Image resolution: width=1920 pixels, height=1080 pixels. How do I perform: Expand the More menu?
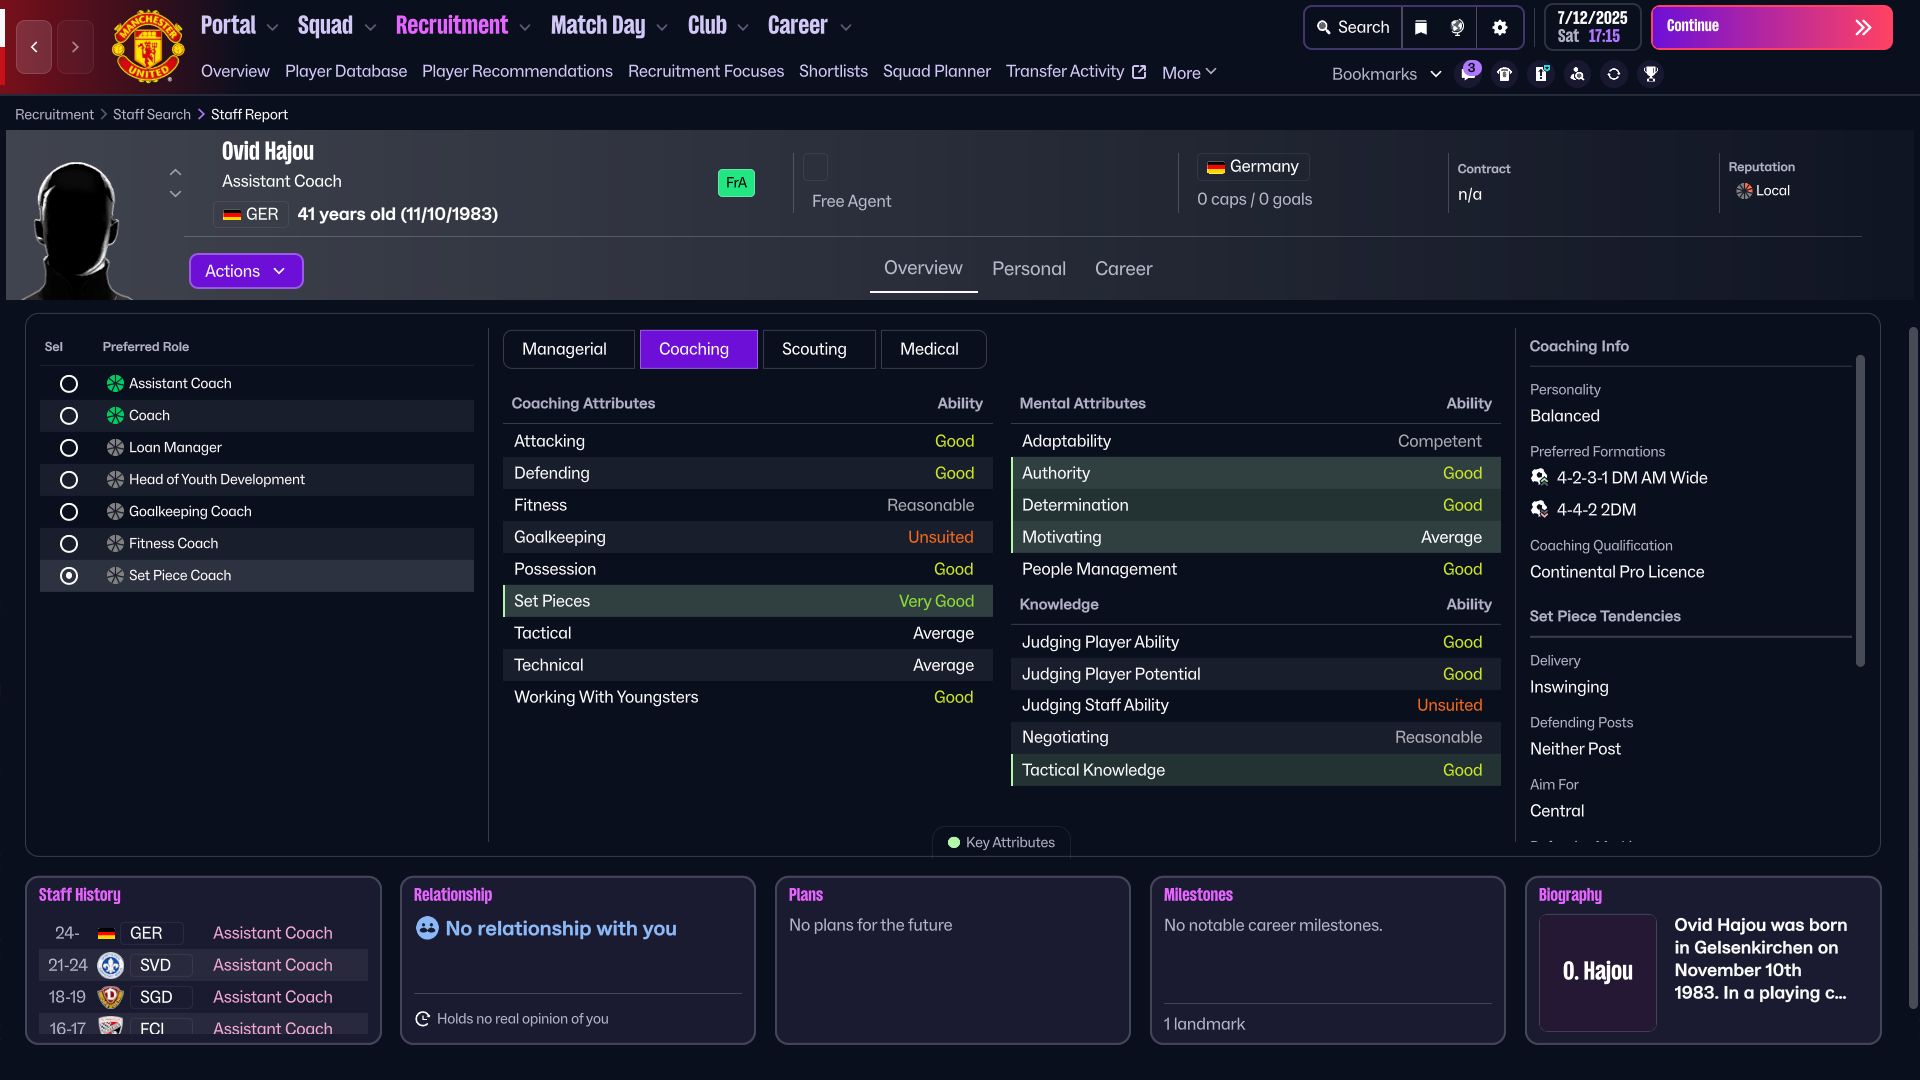tap(1189, 72)
